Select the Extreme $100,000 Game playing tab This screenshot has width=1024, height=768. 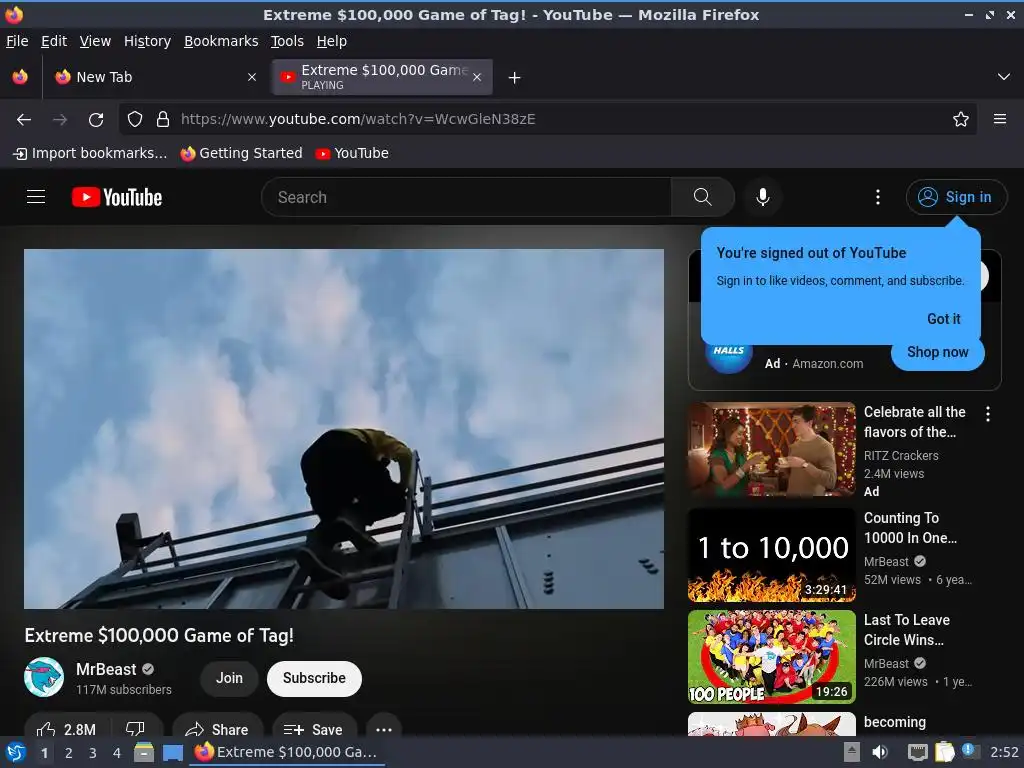(382, 77)
